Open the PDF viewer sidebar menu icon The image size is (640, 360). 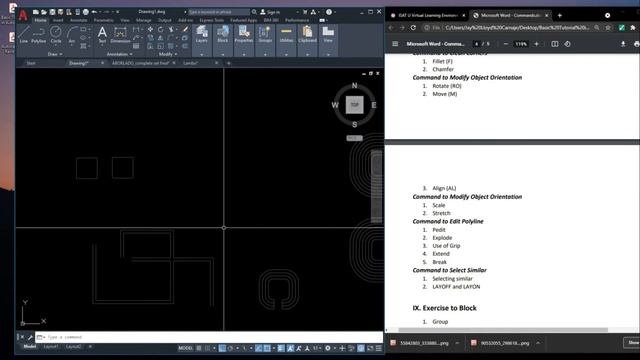[x=395, y=44]
